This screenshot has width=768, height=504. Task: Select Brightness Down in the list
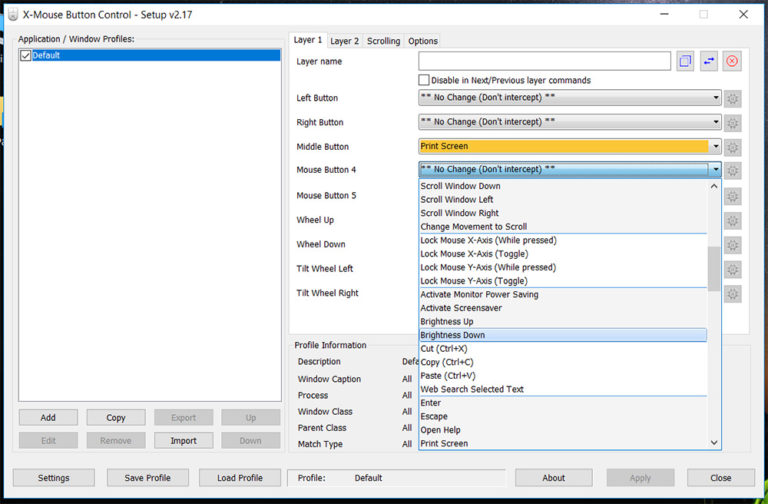click(563, 335)
